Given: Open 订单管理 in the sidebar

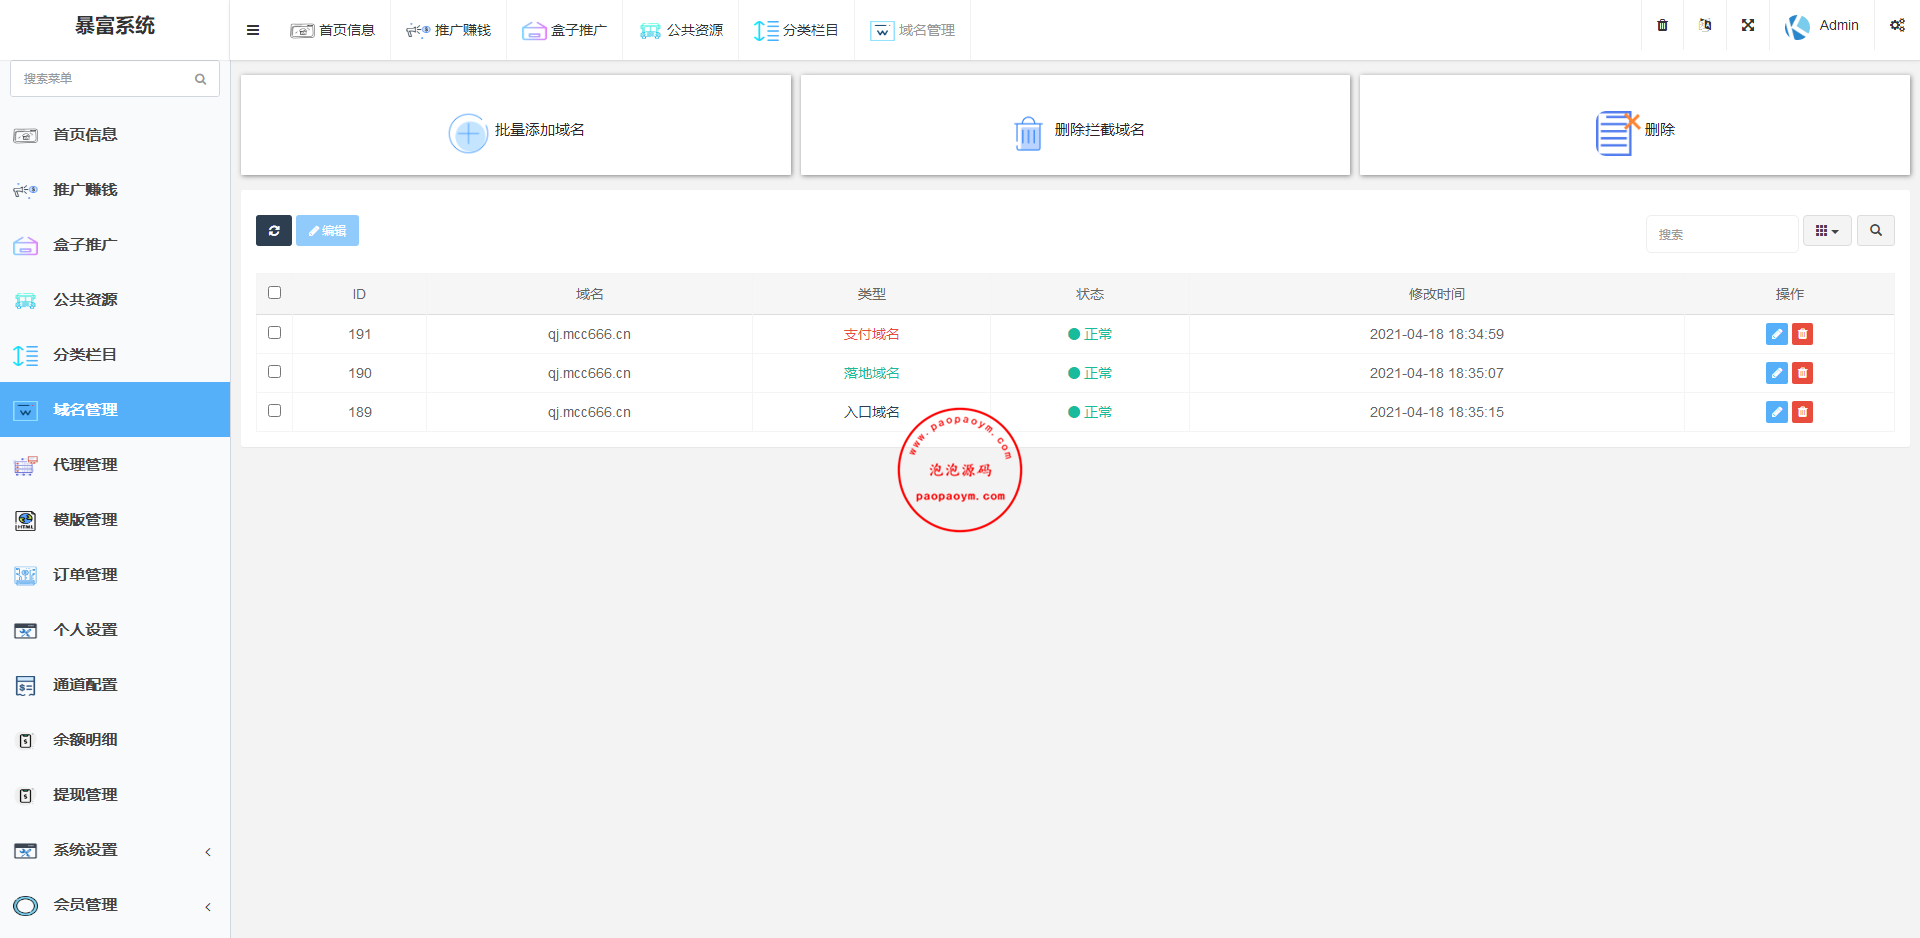Looking at the screenshot, I should point(85,575).
